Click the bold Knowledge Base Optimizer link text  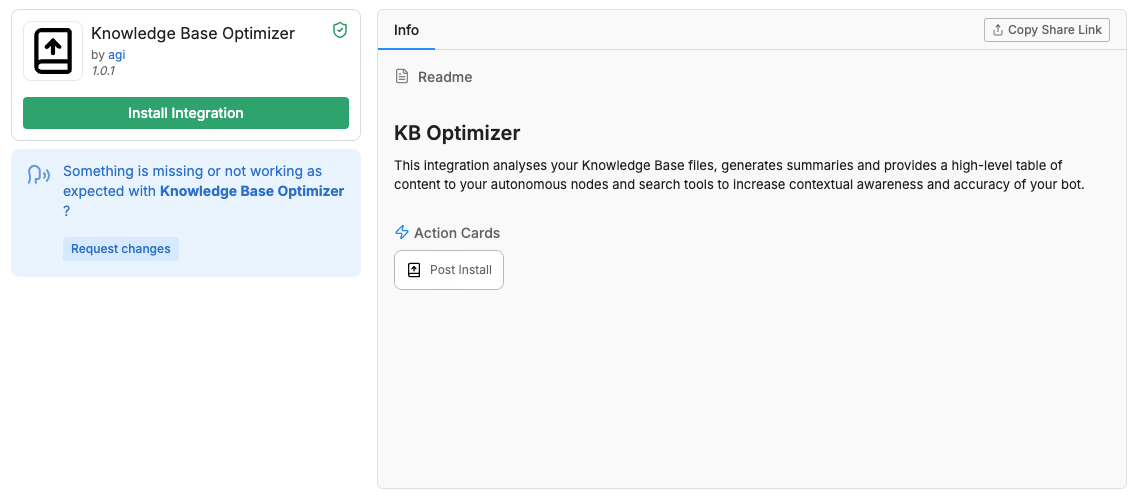point(252,191)
